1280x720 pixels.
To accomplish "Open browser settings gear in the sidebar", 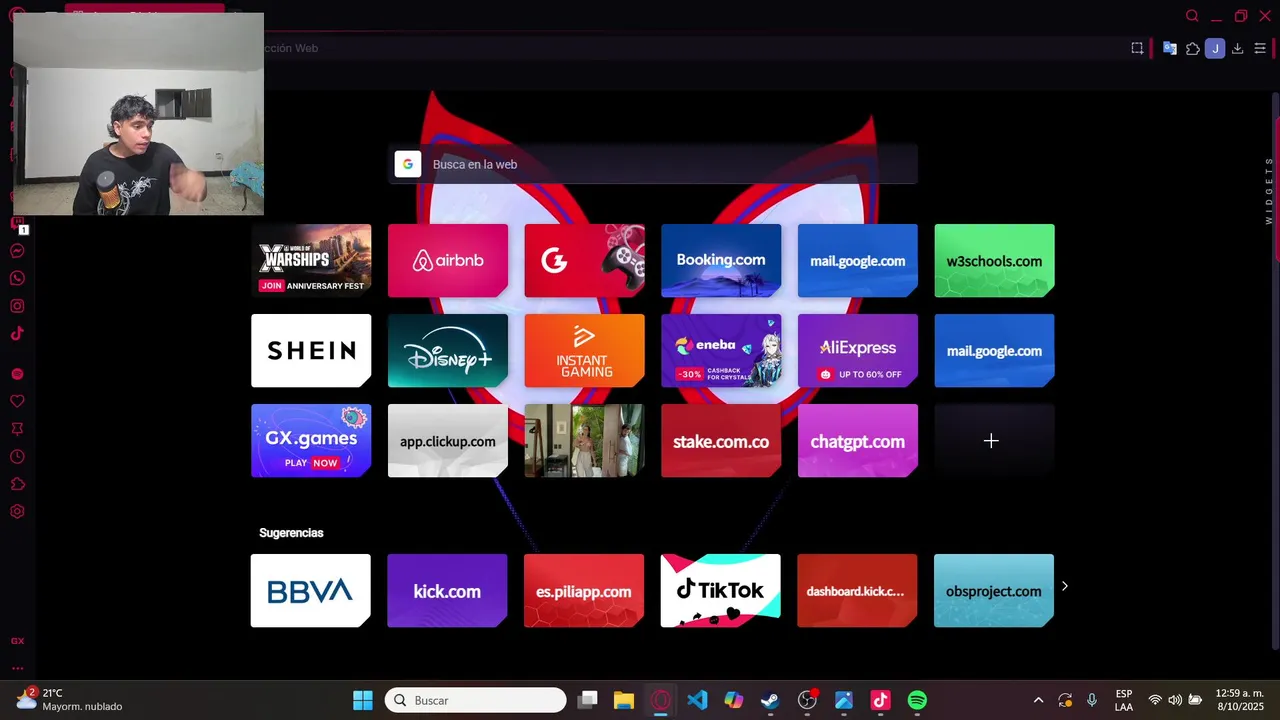I will [x=17, y=511].
